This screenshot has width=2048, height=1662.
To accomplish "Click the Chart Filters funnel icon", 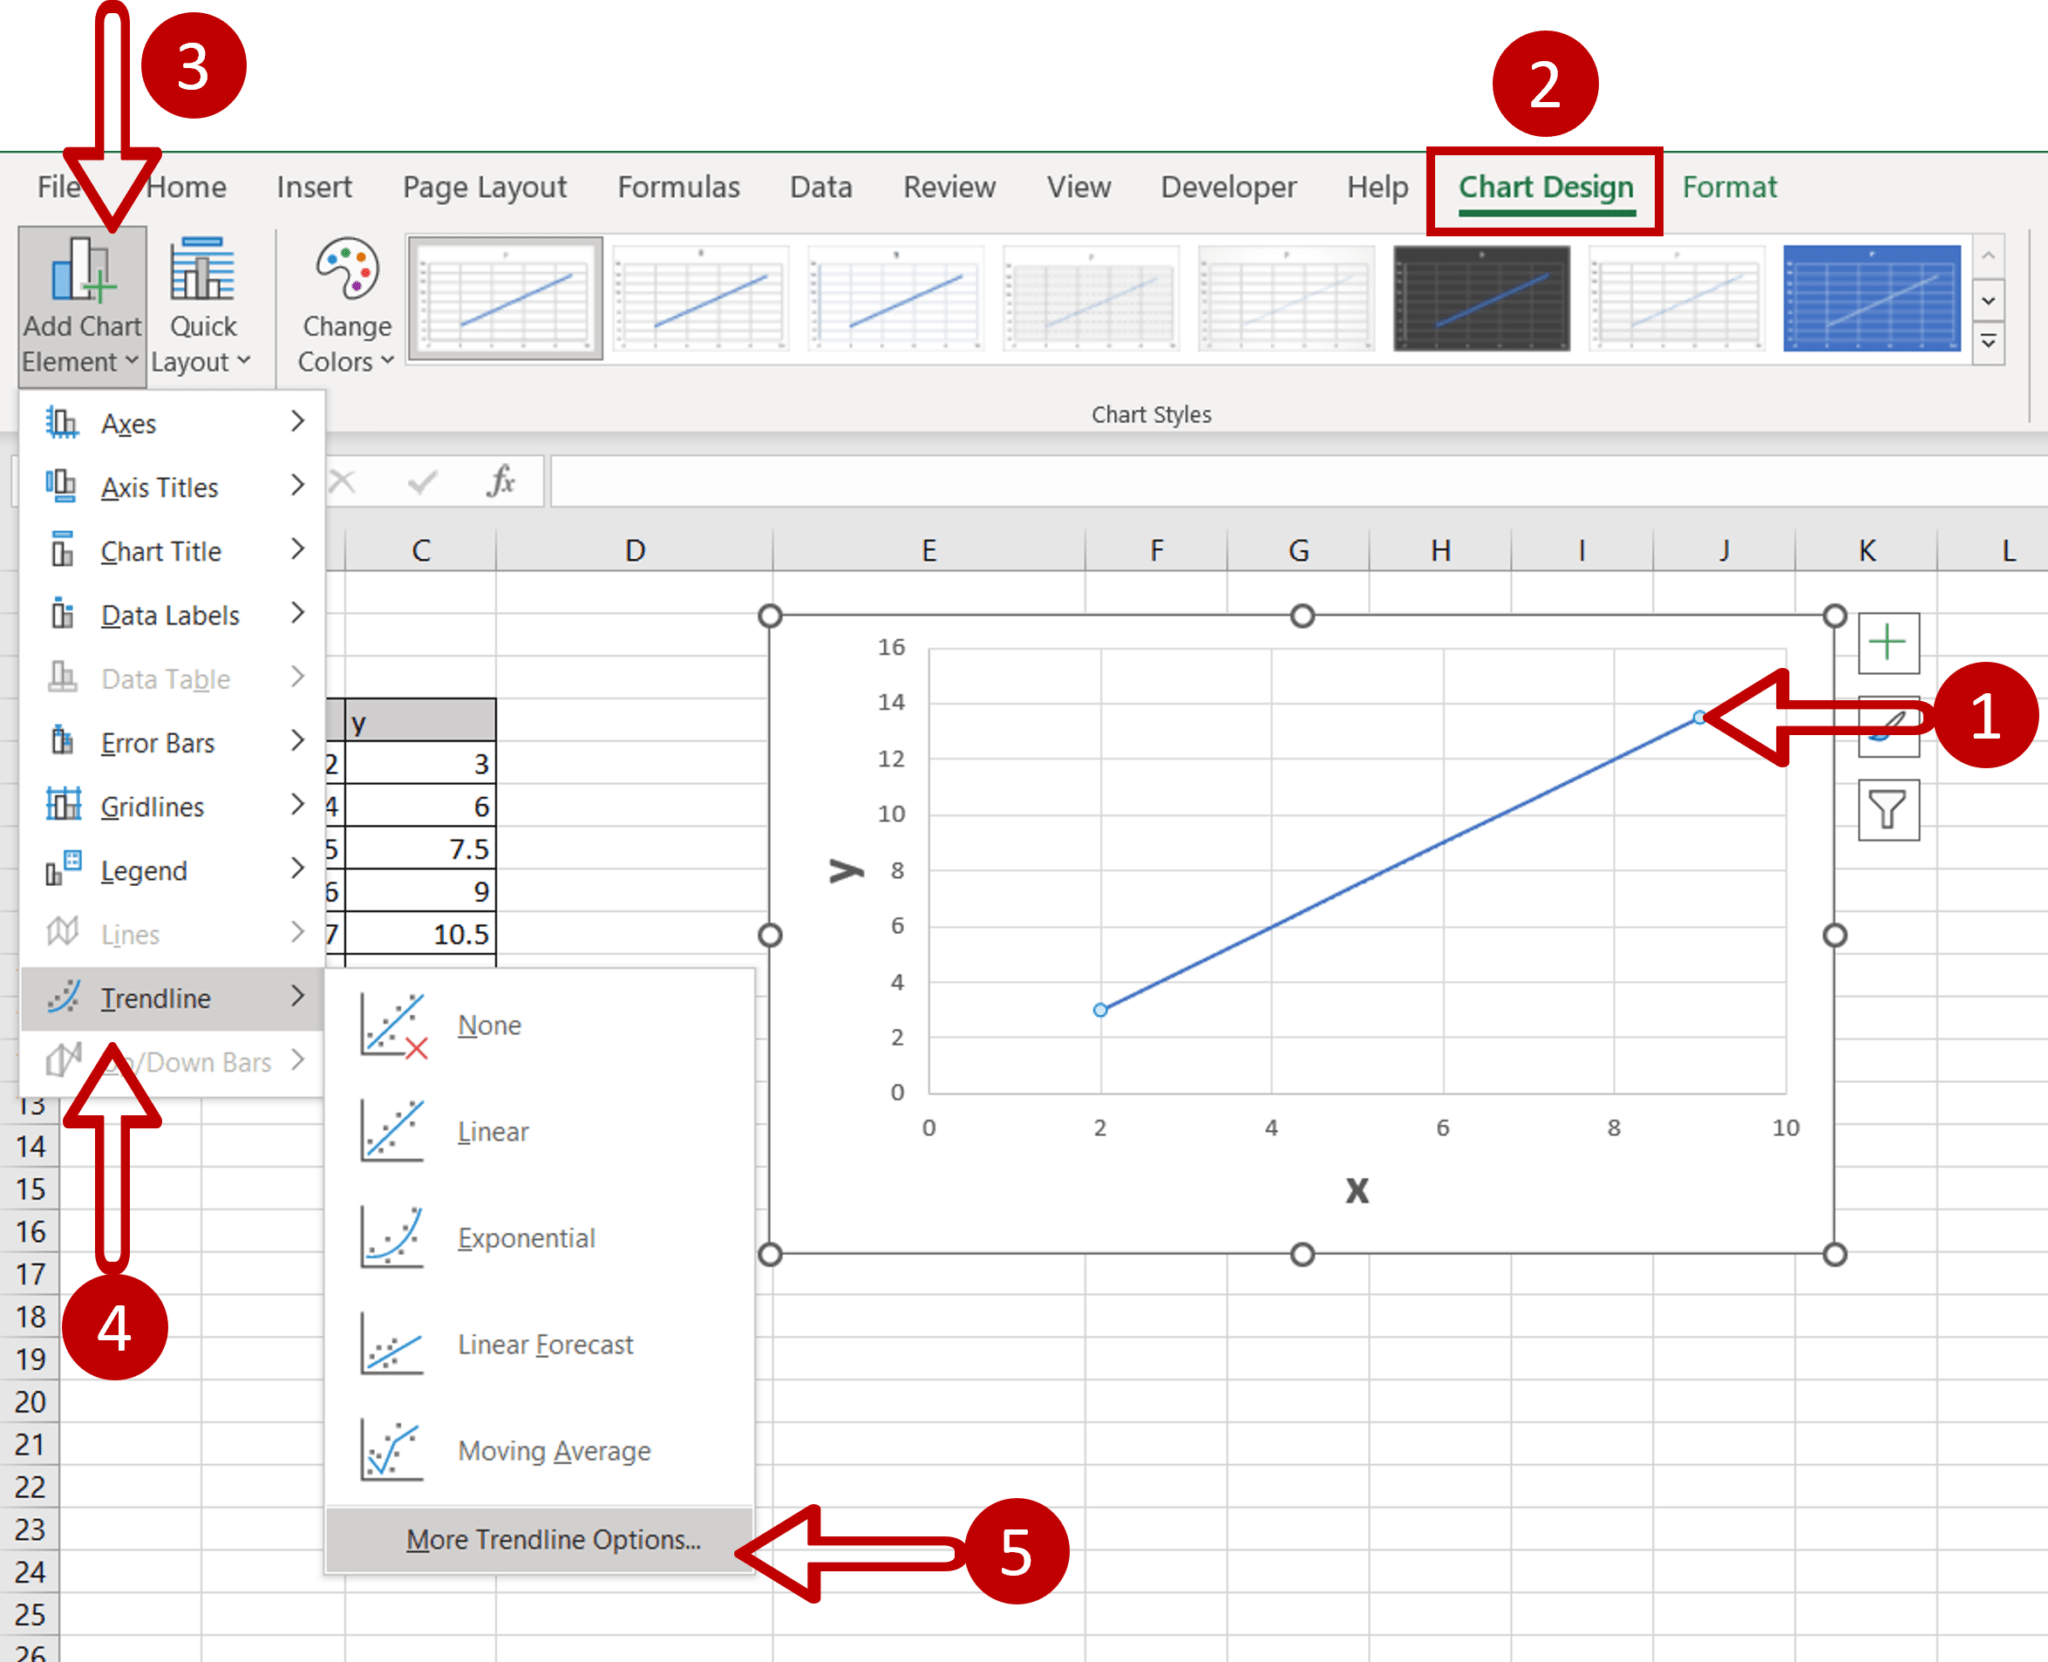I will (x=1887, y=809).
